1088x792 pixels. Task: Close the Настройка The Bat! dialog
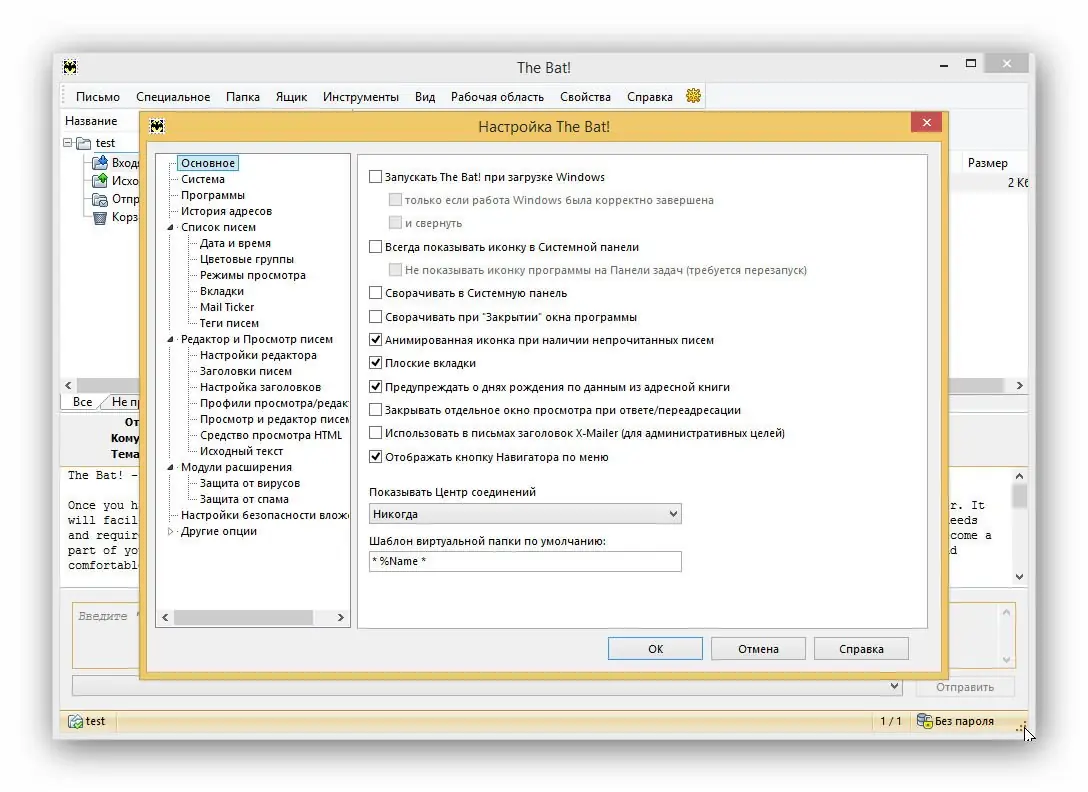click(x=926, y=122)
